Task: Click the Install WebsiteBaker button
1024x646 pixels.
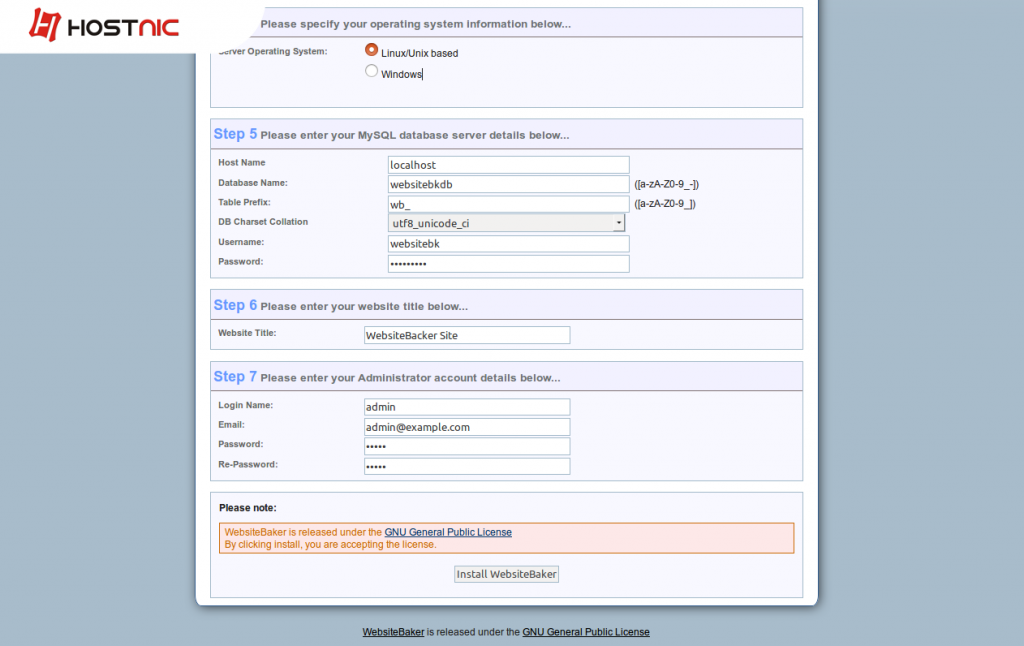Action: (x=506, y=574)
